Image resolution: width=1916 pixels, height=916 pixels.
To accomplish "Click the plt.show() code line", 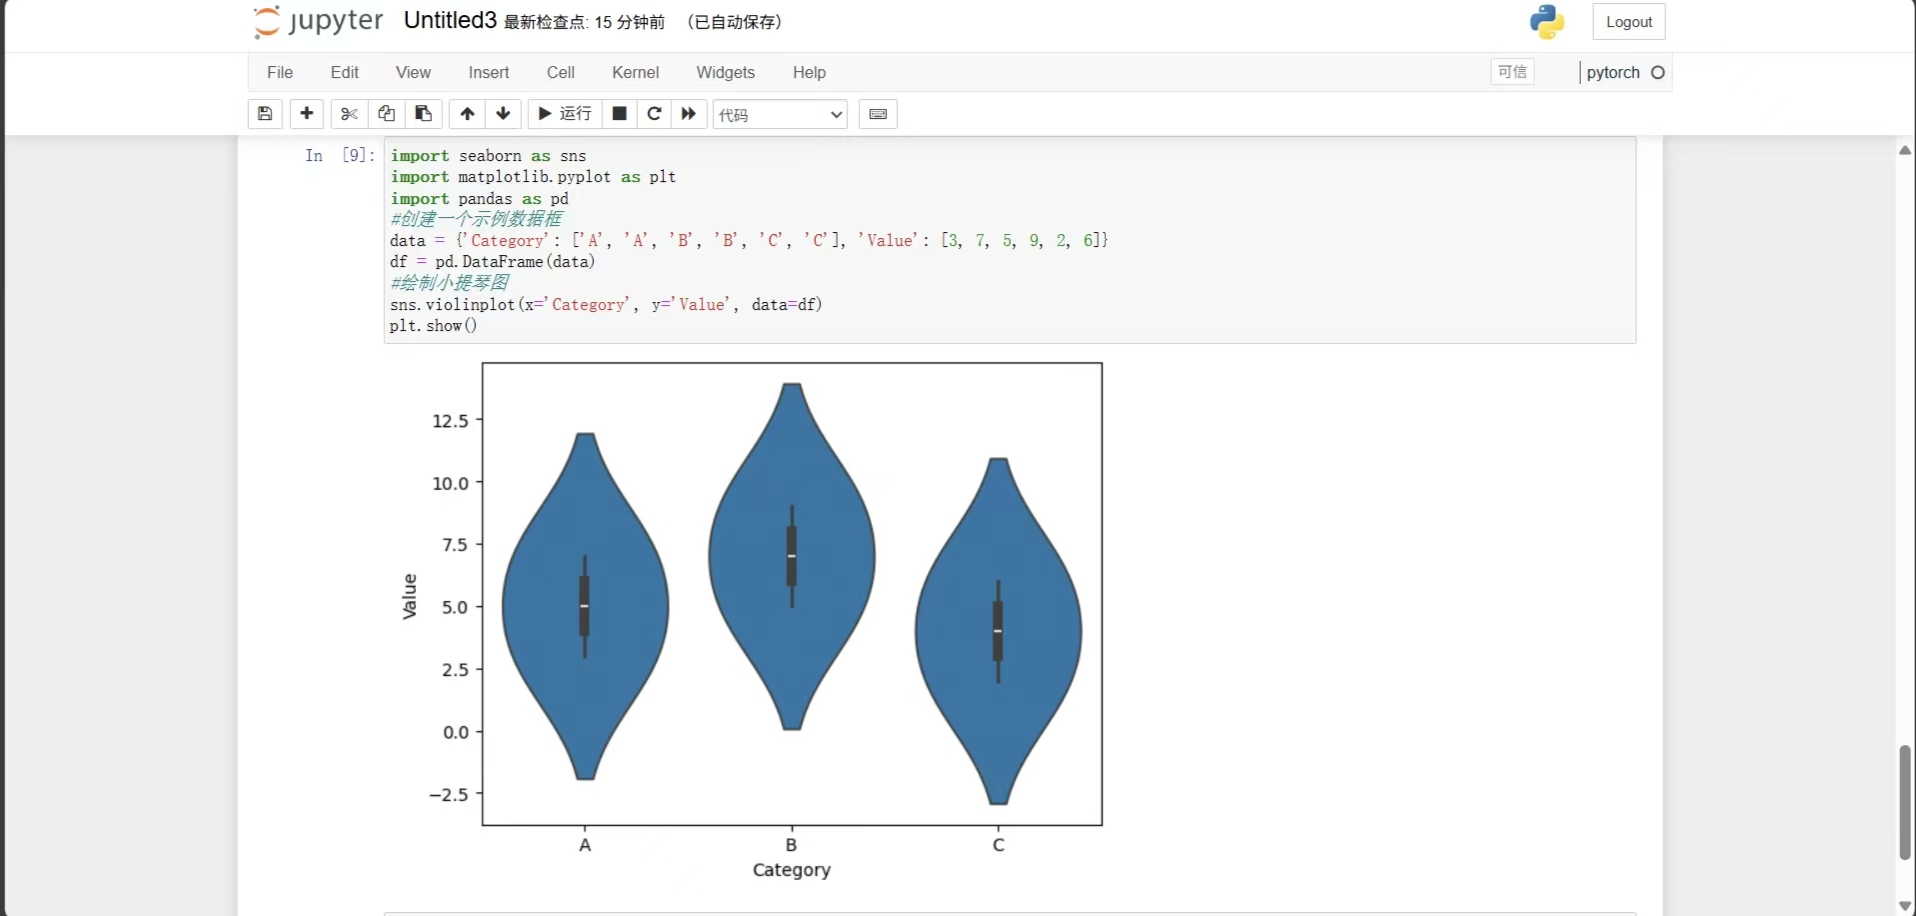I will click(x=434, y=326).
